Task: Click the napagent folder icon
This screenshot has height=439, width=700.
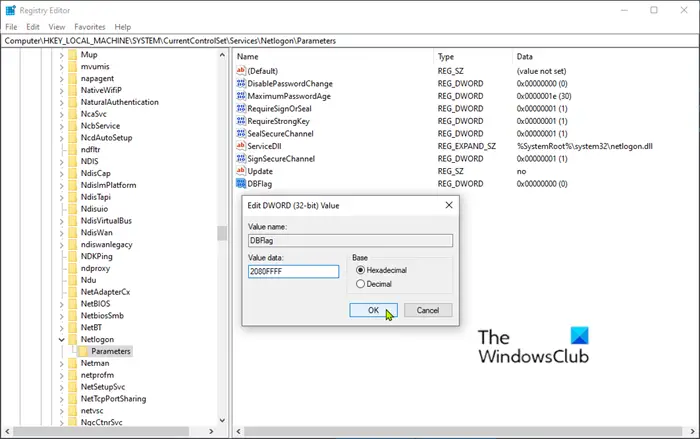Action: [73, 78]
